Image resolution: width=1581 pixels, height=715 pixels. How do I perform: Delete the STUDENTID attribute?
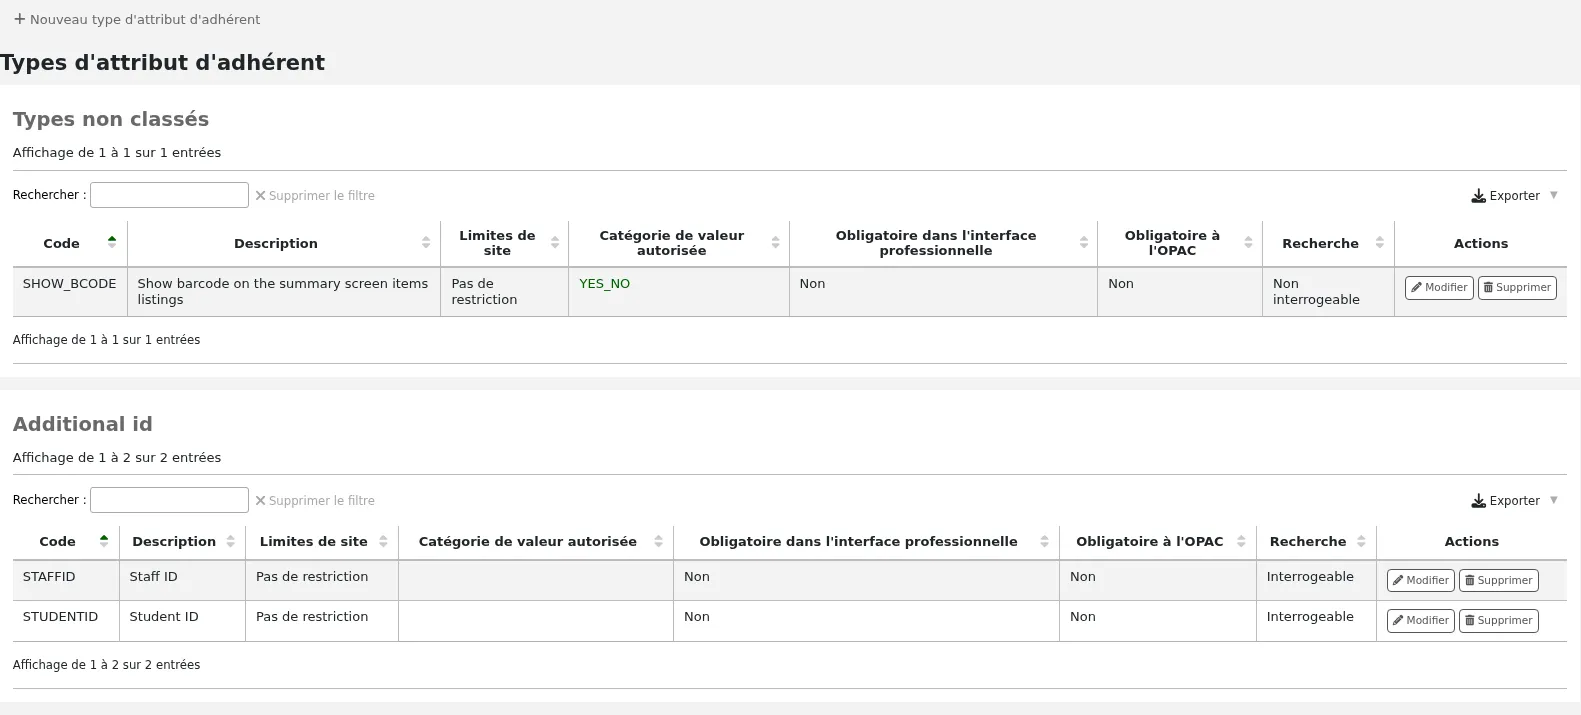tap(1499, 621)
